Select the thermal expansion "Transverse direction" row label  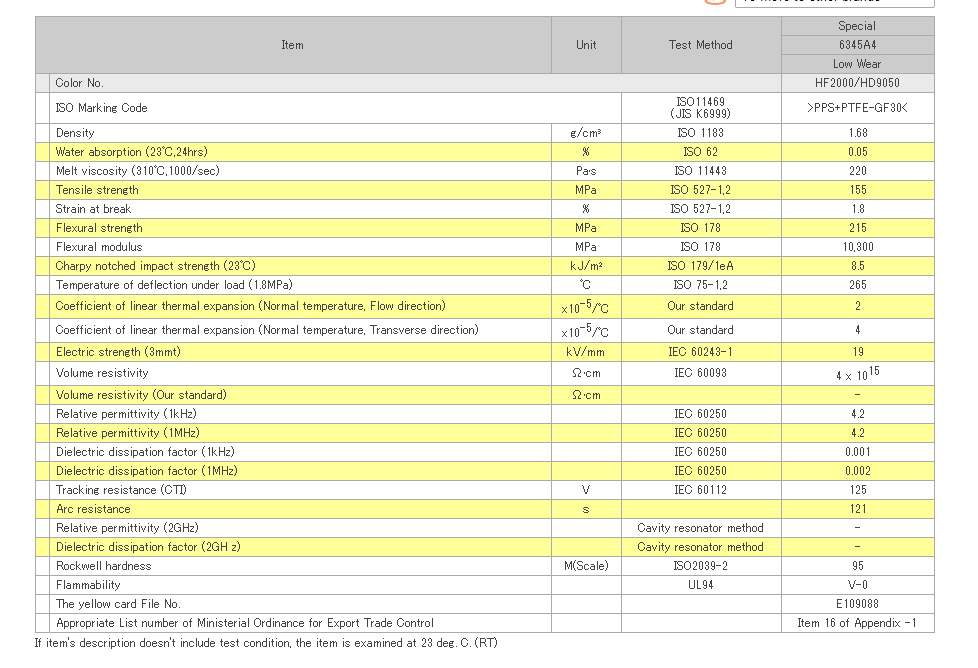pos(267,330)
